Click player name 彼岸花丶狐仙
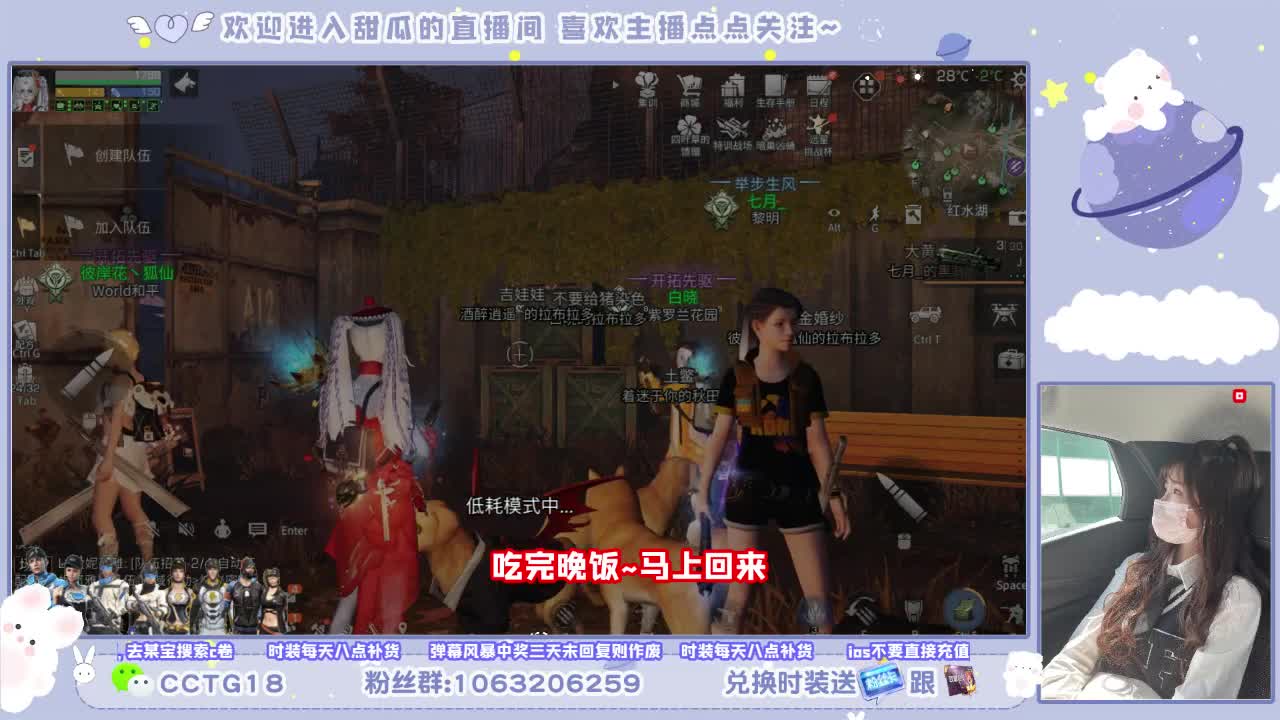The image size is (1280, 720). pos(126,272)
